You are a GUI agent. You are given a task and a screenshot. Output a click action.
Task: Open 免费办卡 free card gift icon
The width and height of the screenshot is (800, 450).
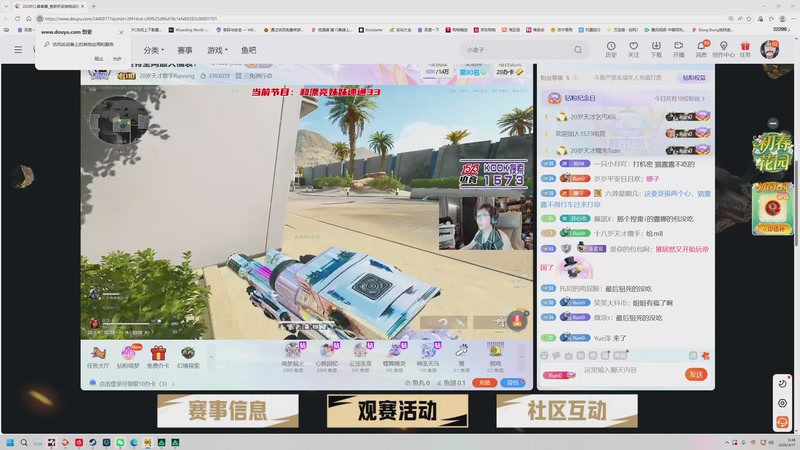[x=158, y=357]
